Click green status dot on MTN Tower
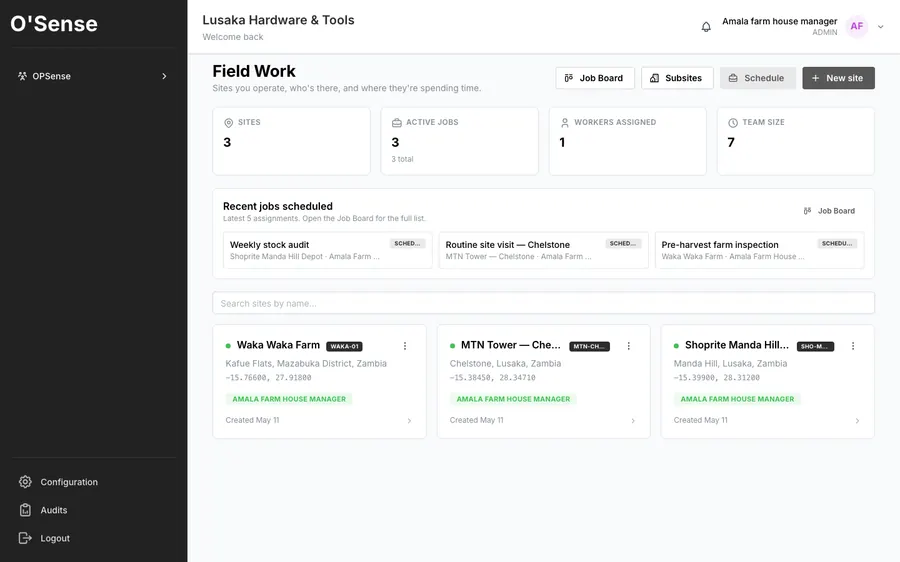This screenshot has width=900, height=562. click(x=452, y=346)
